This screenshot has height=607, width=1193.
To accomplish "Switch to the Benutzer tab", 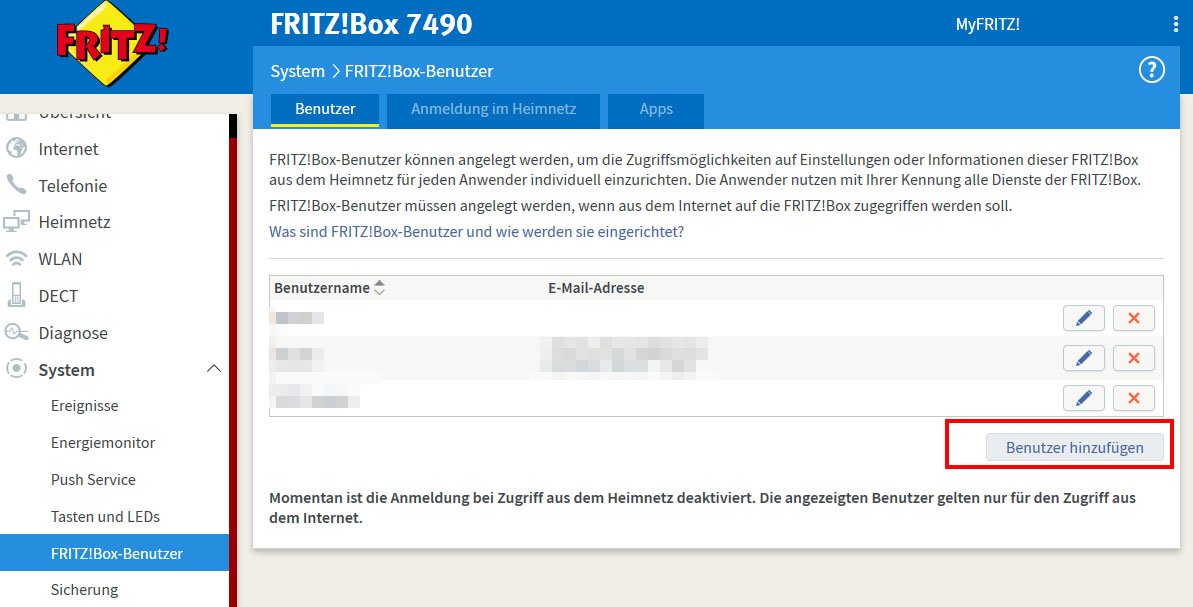I will tap(325, 110).
